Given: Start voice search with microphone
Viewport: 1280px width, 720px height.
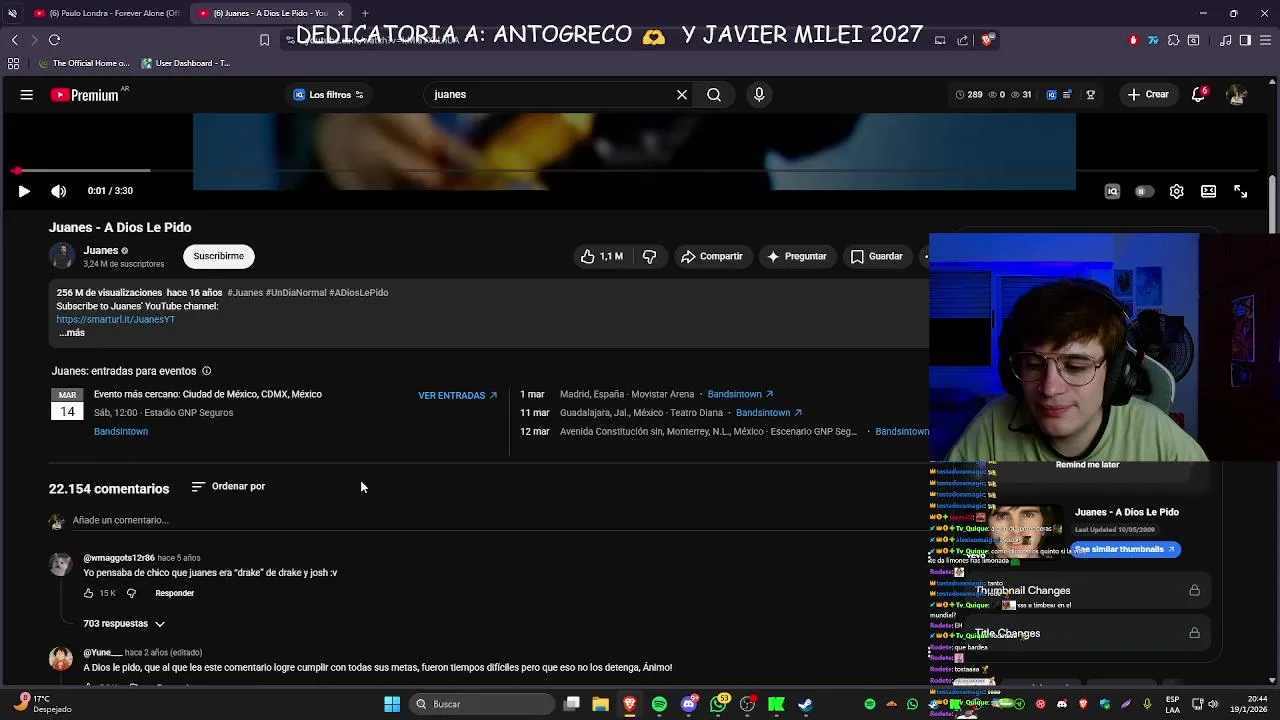Looking at the screenshot, I should coord(759,94).
